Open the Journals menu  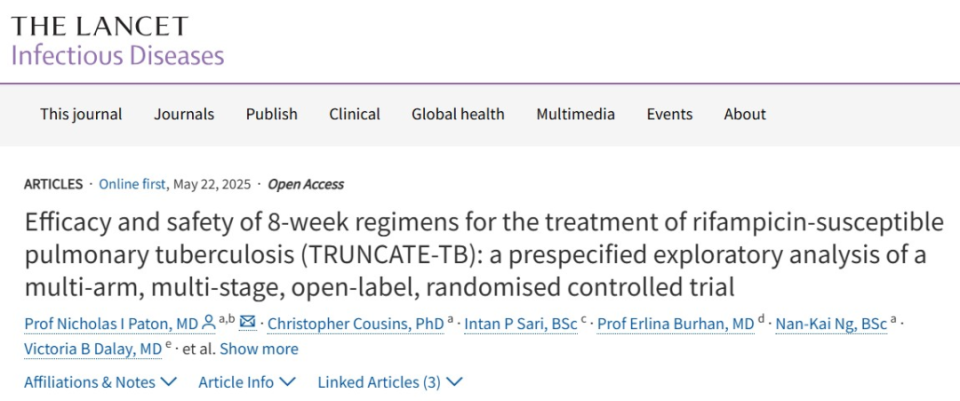click(x=184, y=114)
